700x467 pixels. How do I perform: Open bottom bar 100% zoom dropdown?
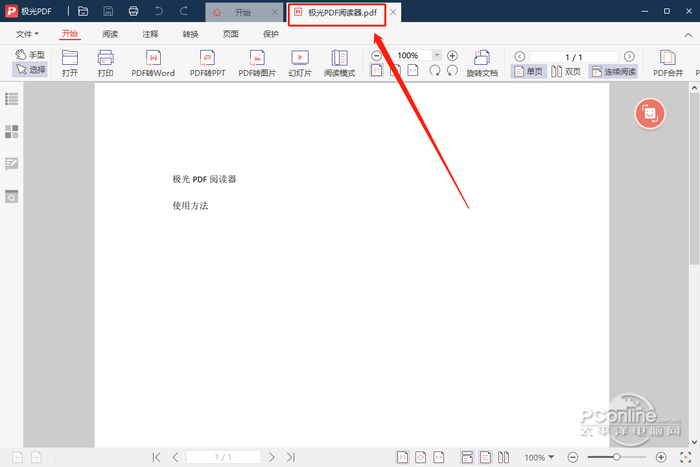(539, 457)
